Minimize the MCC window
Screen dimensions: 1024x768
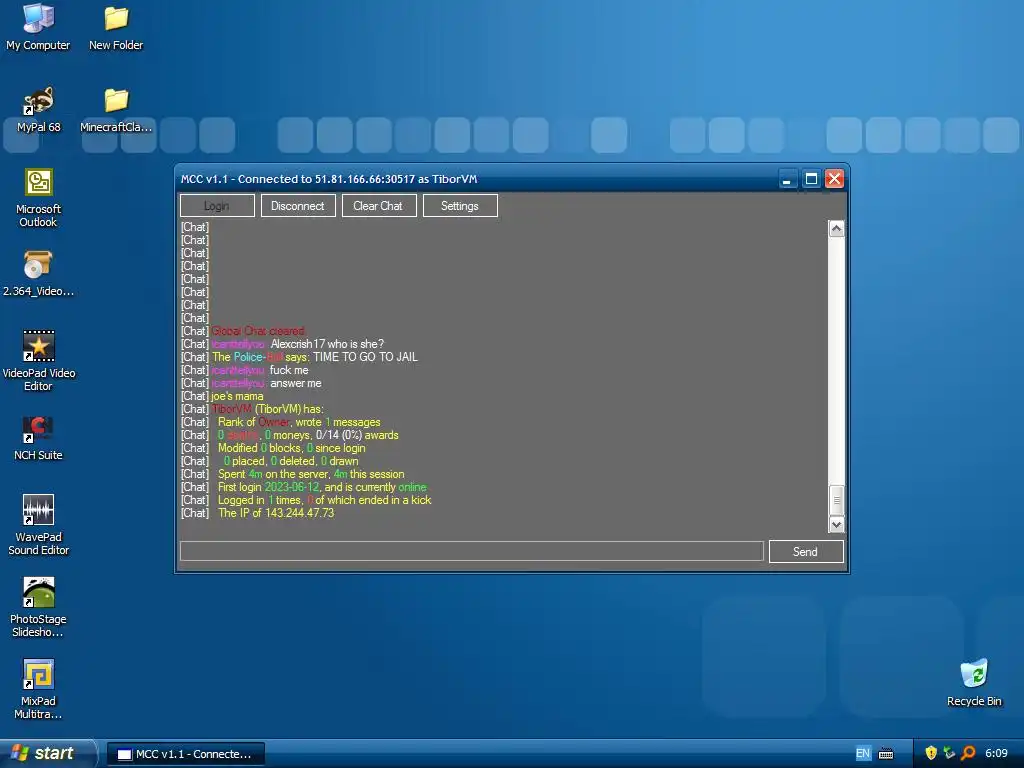(x=788, y=179)
